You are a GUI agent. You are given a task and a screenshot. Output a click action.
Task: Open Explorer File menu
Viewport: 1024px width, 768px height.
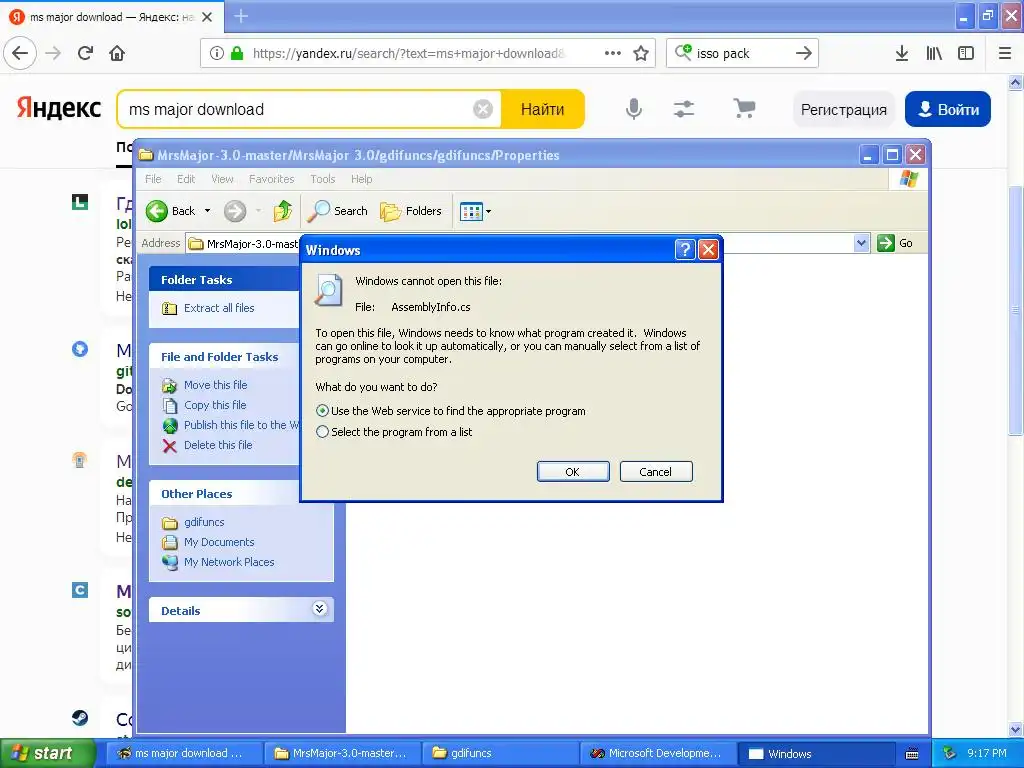point(153,179)
